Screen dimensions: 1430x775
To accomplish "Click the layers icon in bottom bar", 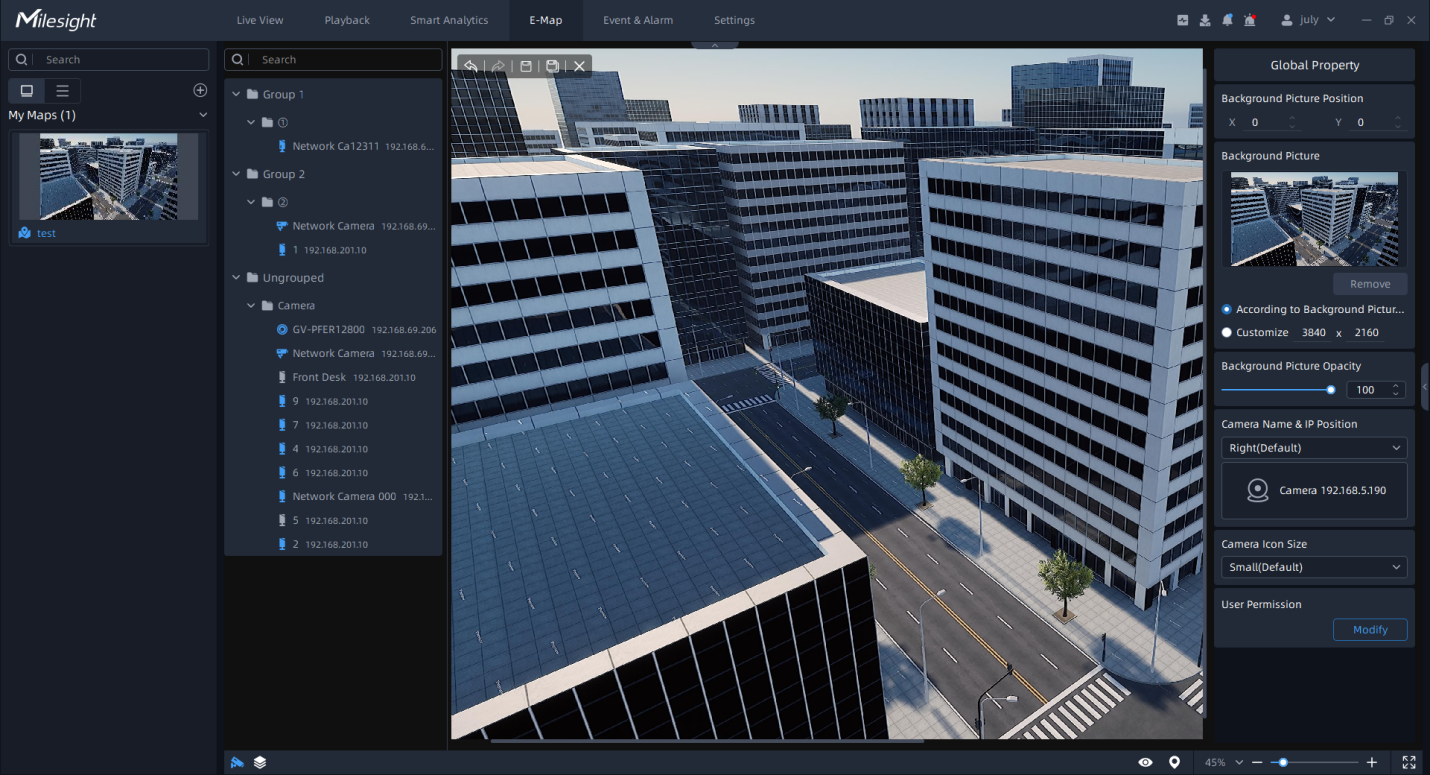I will tap(260, 762).
